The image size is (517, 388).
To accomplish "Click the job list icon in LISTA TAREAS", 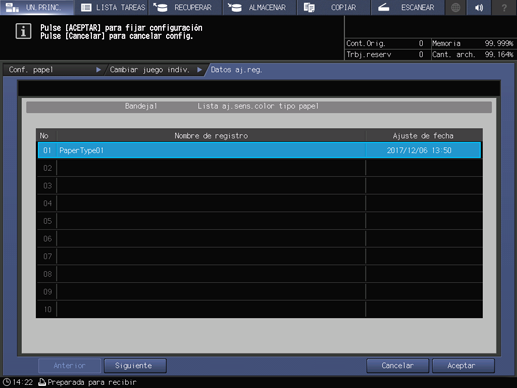I will (x=86, y=7).
